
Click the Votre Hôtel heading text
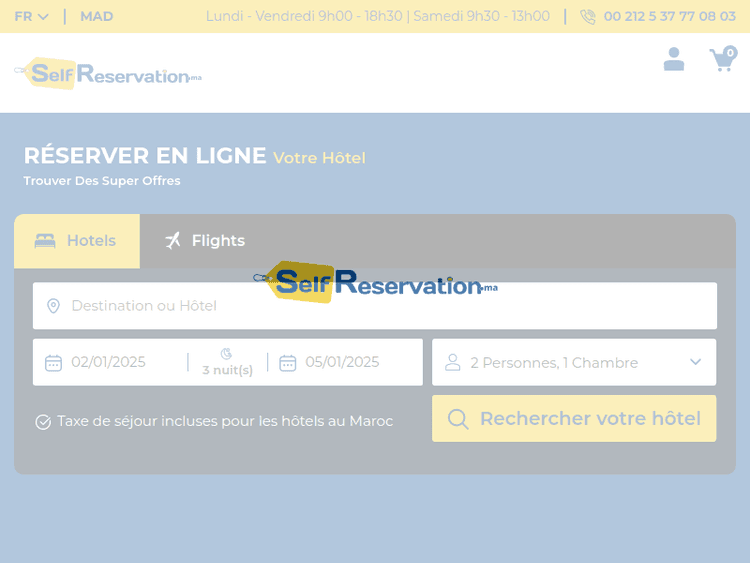tap(320, 158)
